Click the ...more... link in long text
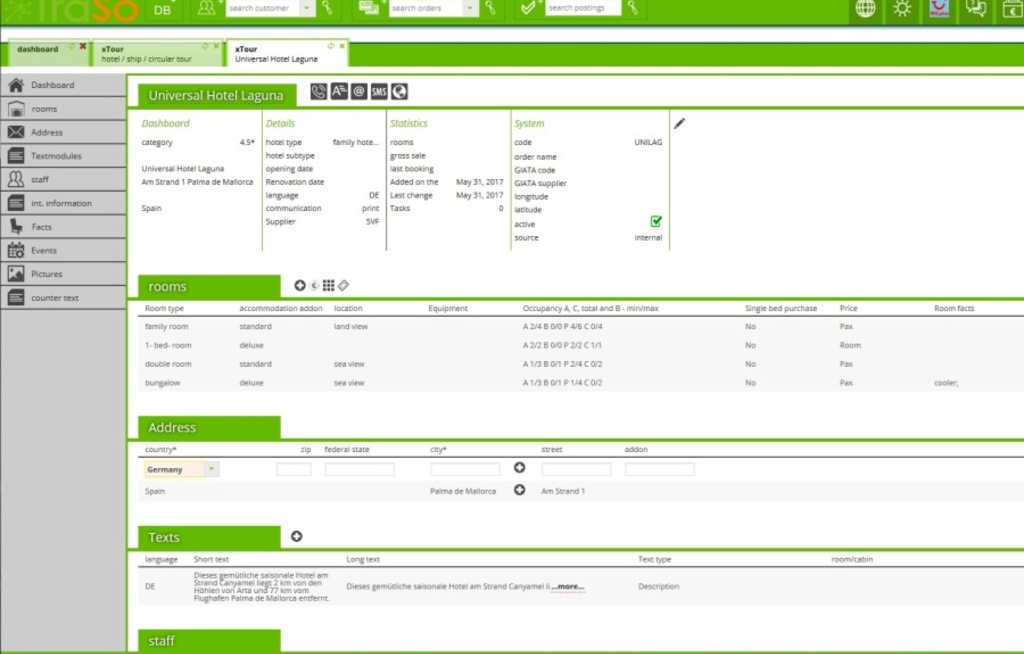The image size is (1024, 654). click(568, 586)
